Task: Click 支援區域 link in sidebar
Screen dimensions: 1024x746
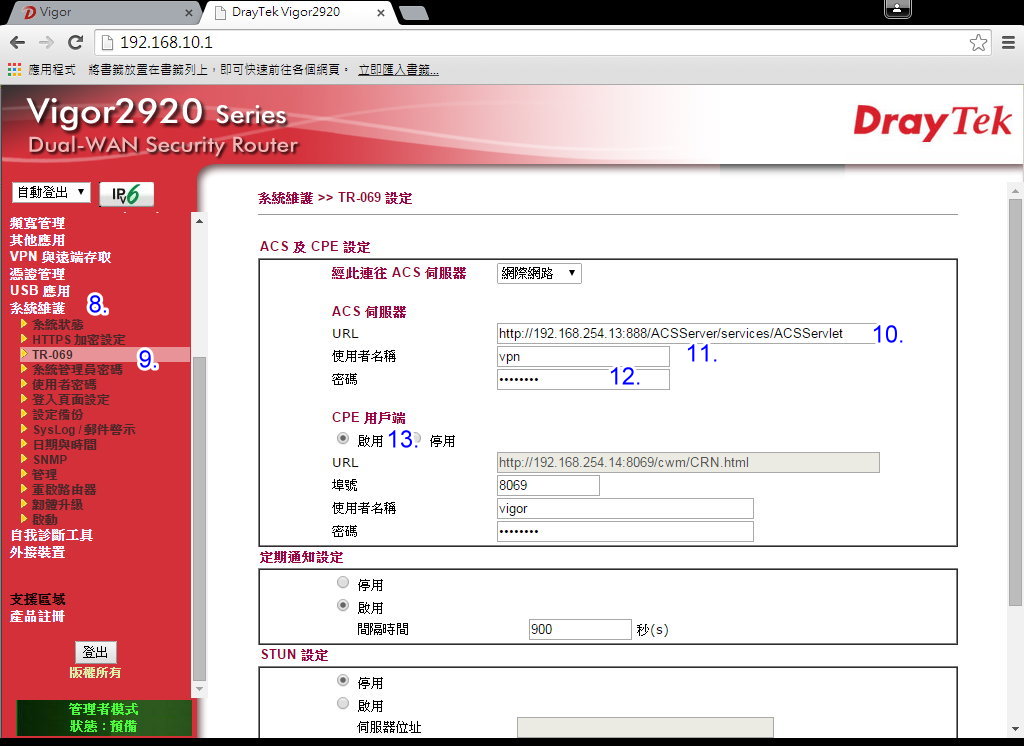Action: [37, 600]
